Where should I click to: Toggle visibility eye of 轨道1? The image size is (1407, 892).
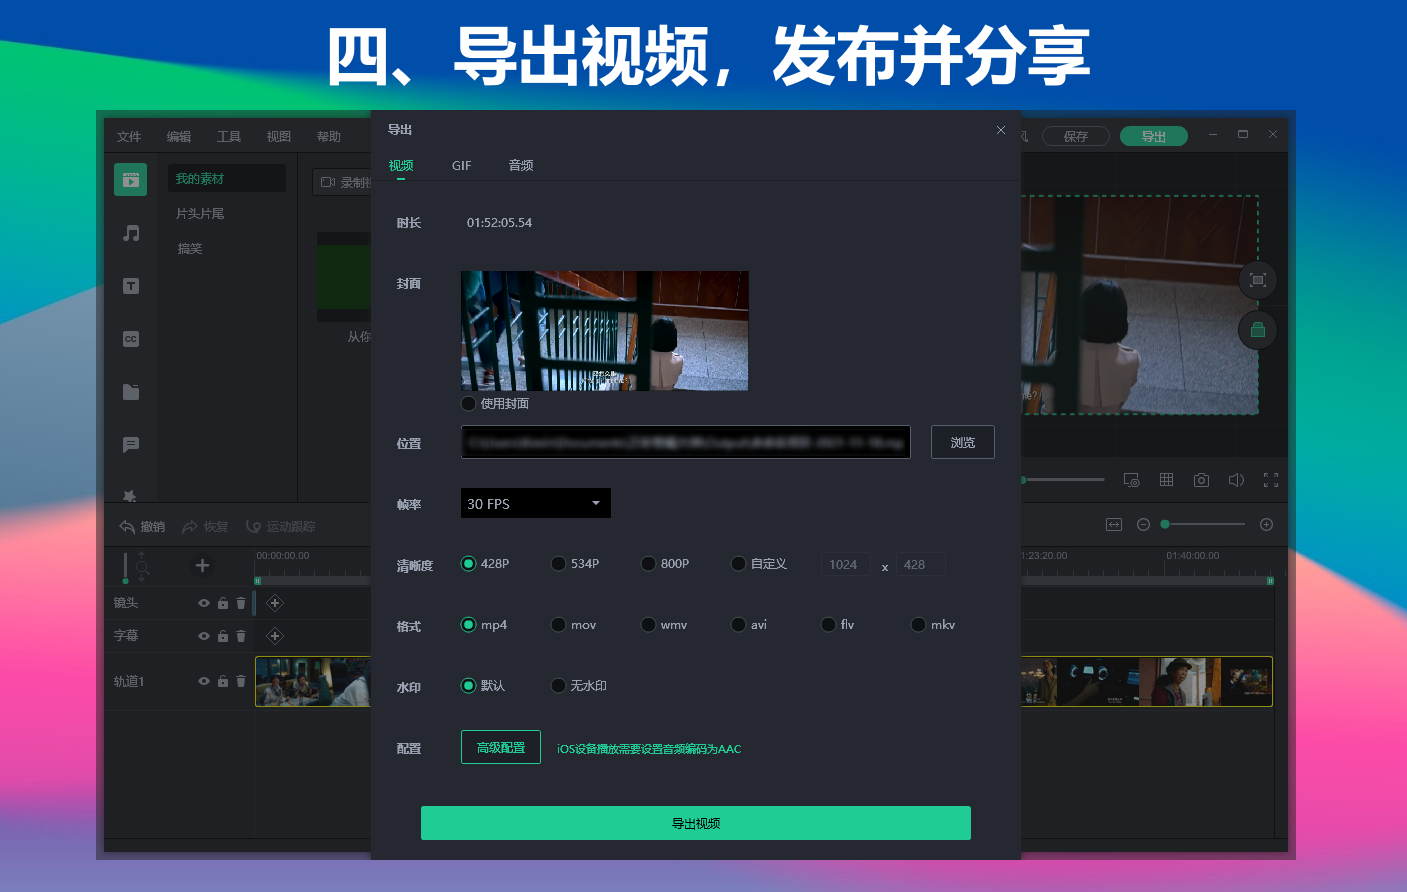(204, 681)
